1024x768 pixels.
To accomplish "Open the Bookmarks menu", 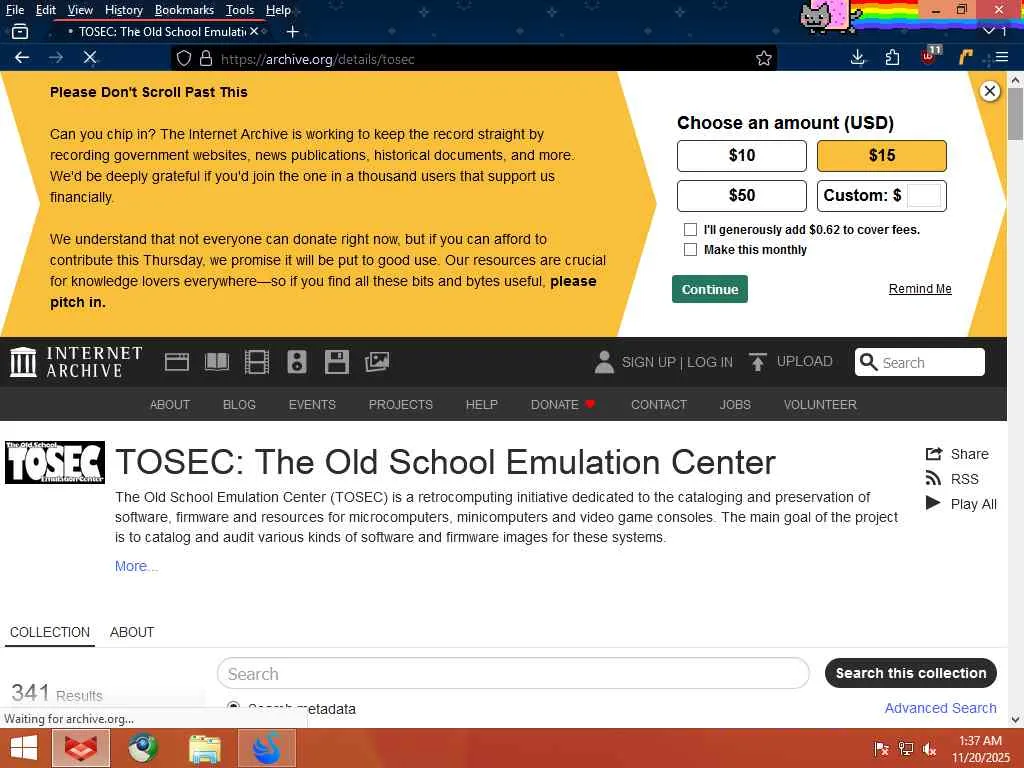I will pos(184,10).
